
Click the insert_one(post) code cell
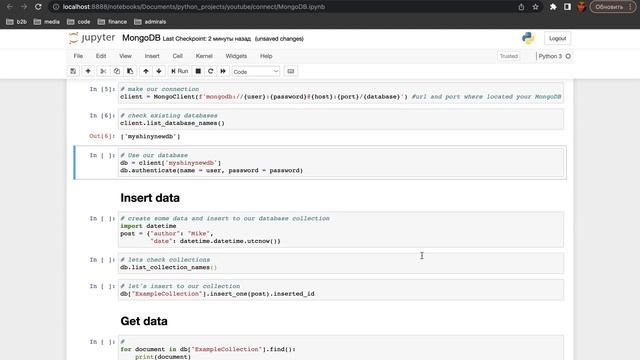point(341,290)
